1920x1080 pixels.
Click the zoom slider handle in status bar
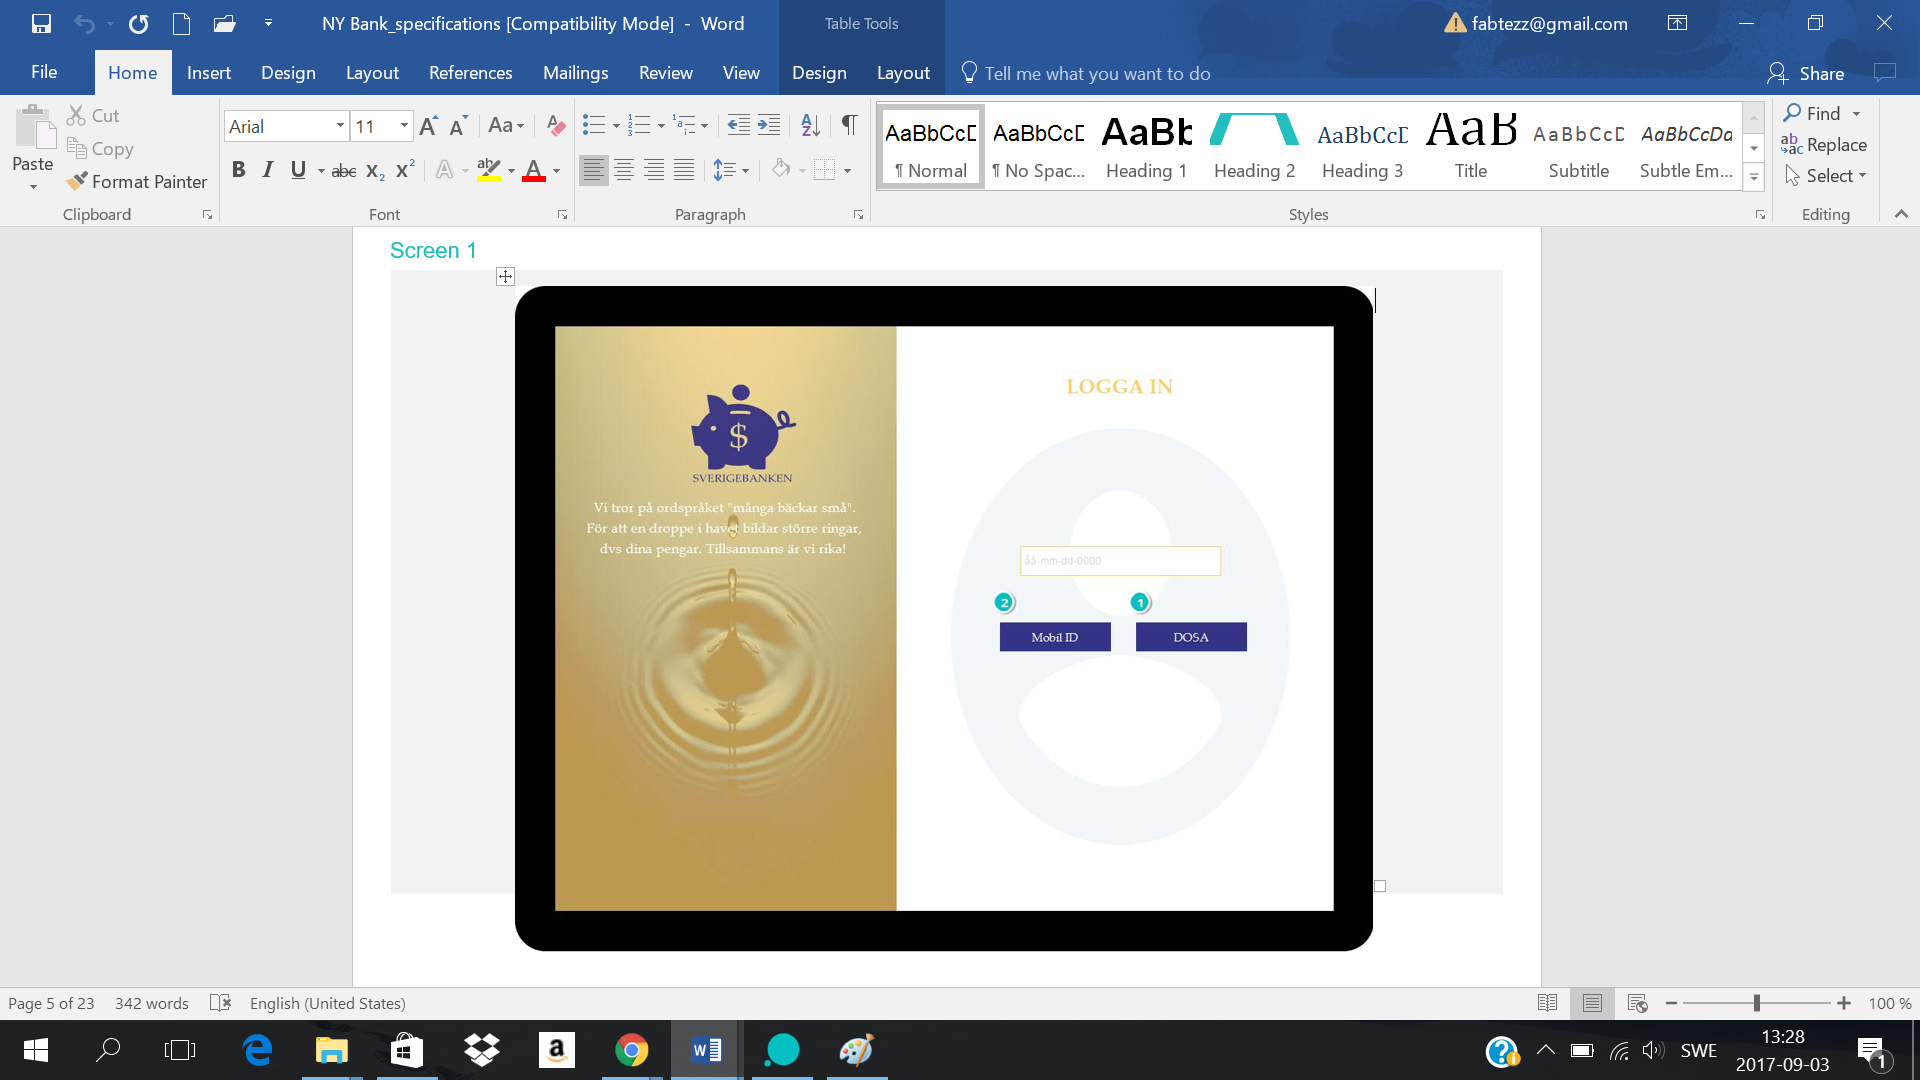[x=1756, y=1003]
